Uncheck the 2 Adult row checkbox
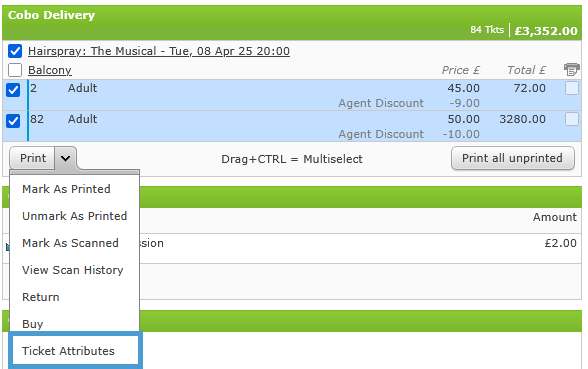This screenshot has width=588, height=369. click(x=13, y=90)
